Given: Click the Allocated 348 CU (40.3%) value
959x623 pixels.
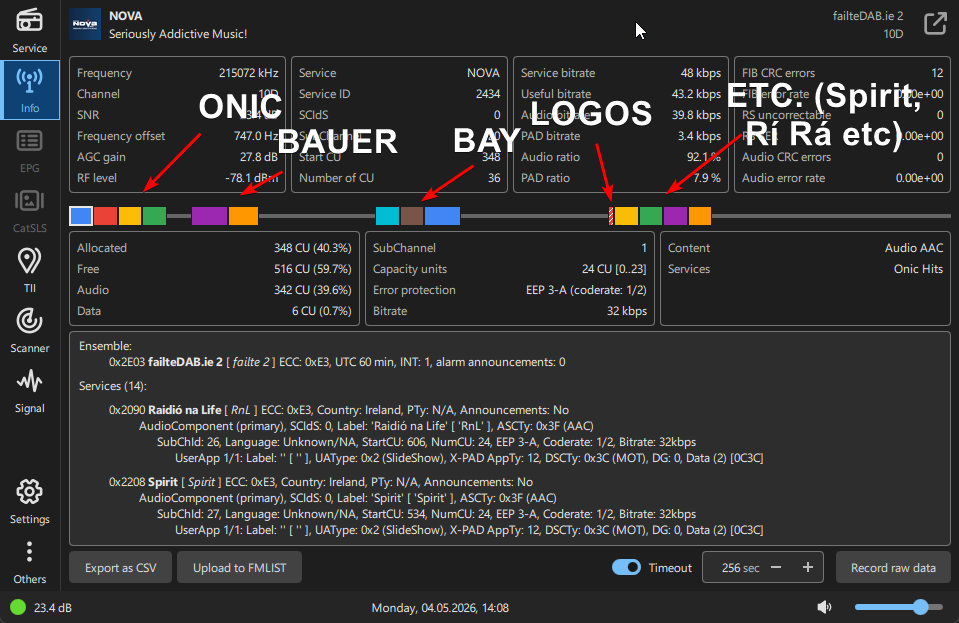Looking at the screenshot, I should [x=313, y=248].
